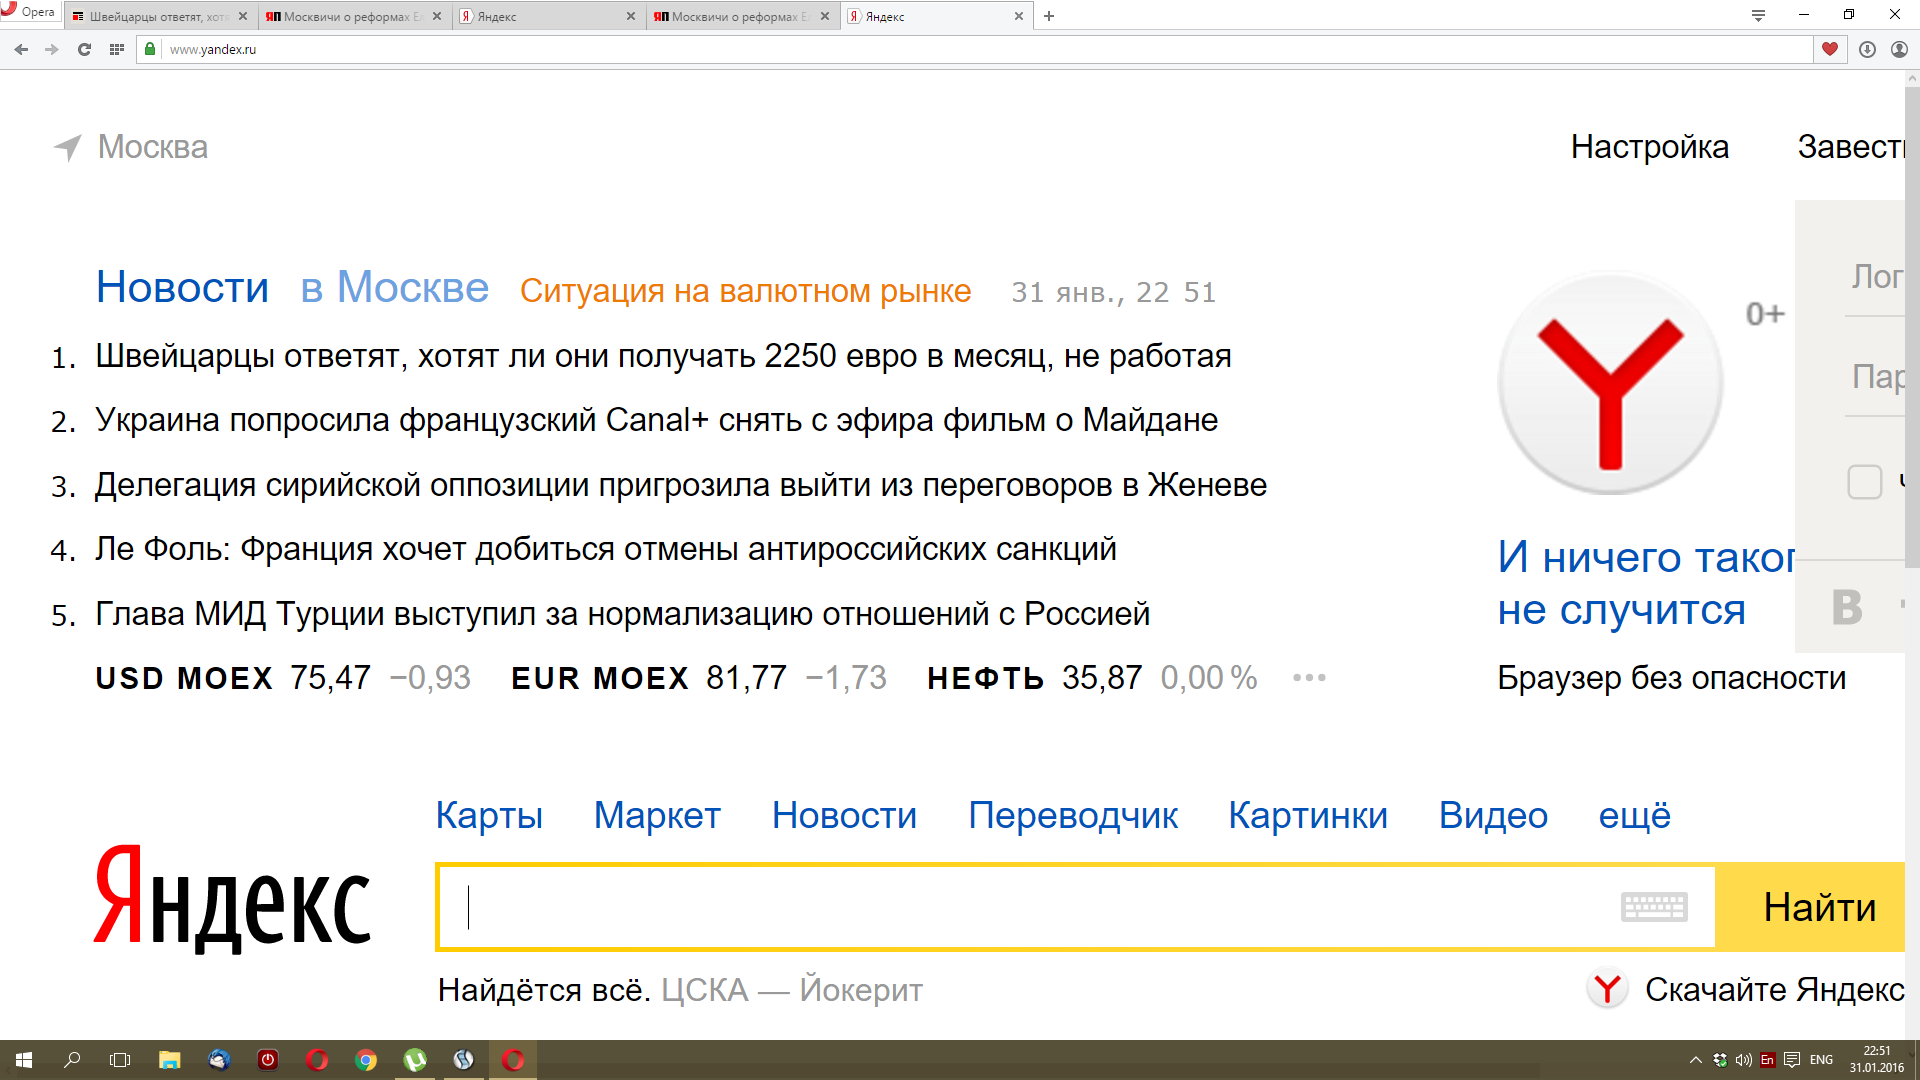Bookmark the page with the heart icon
The image size is (1920, 1080).
click(1830, 49)
